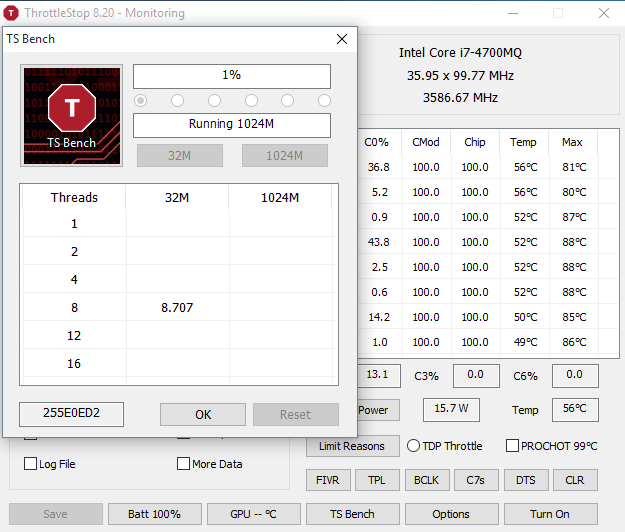Click the Power button
Viewport: 625px width, 532px height.
click(378, 410)
